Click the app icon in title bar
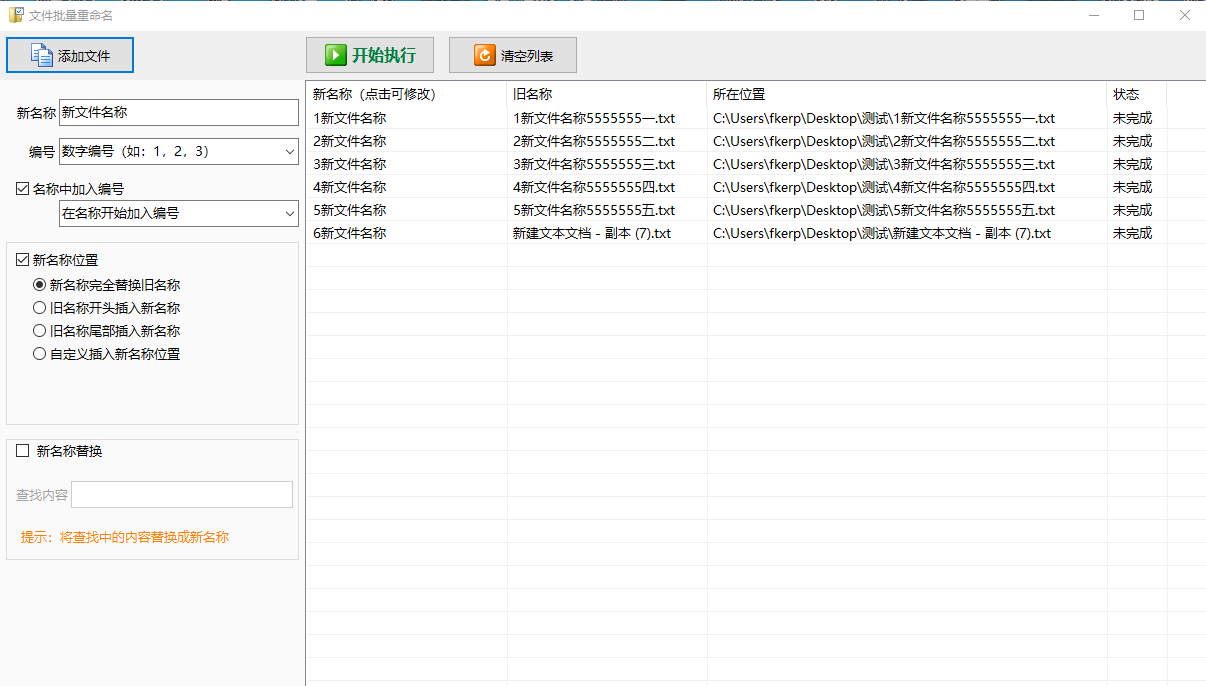Image resolution: width=1206 pixels, height=686 pixels. coord(16,15)
